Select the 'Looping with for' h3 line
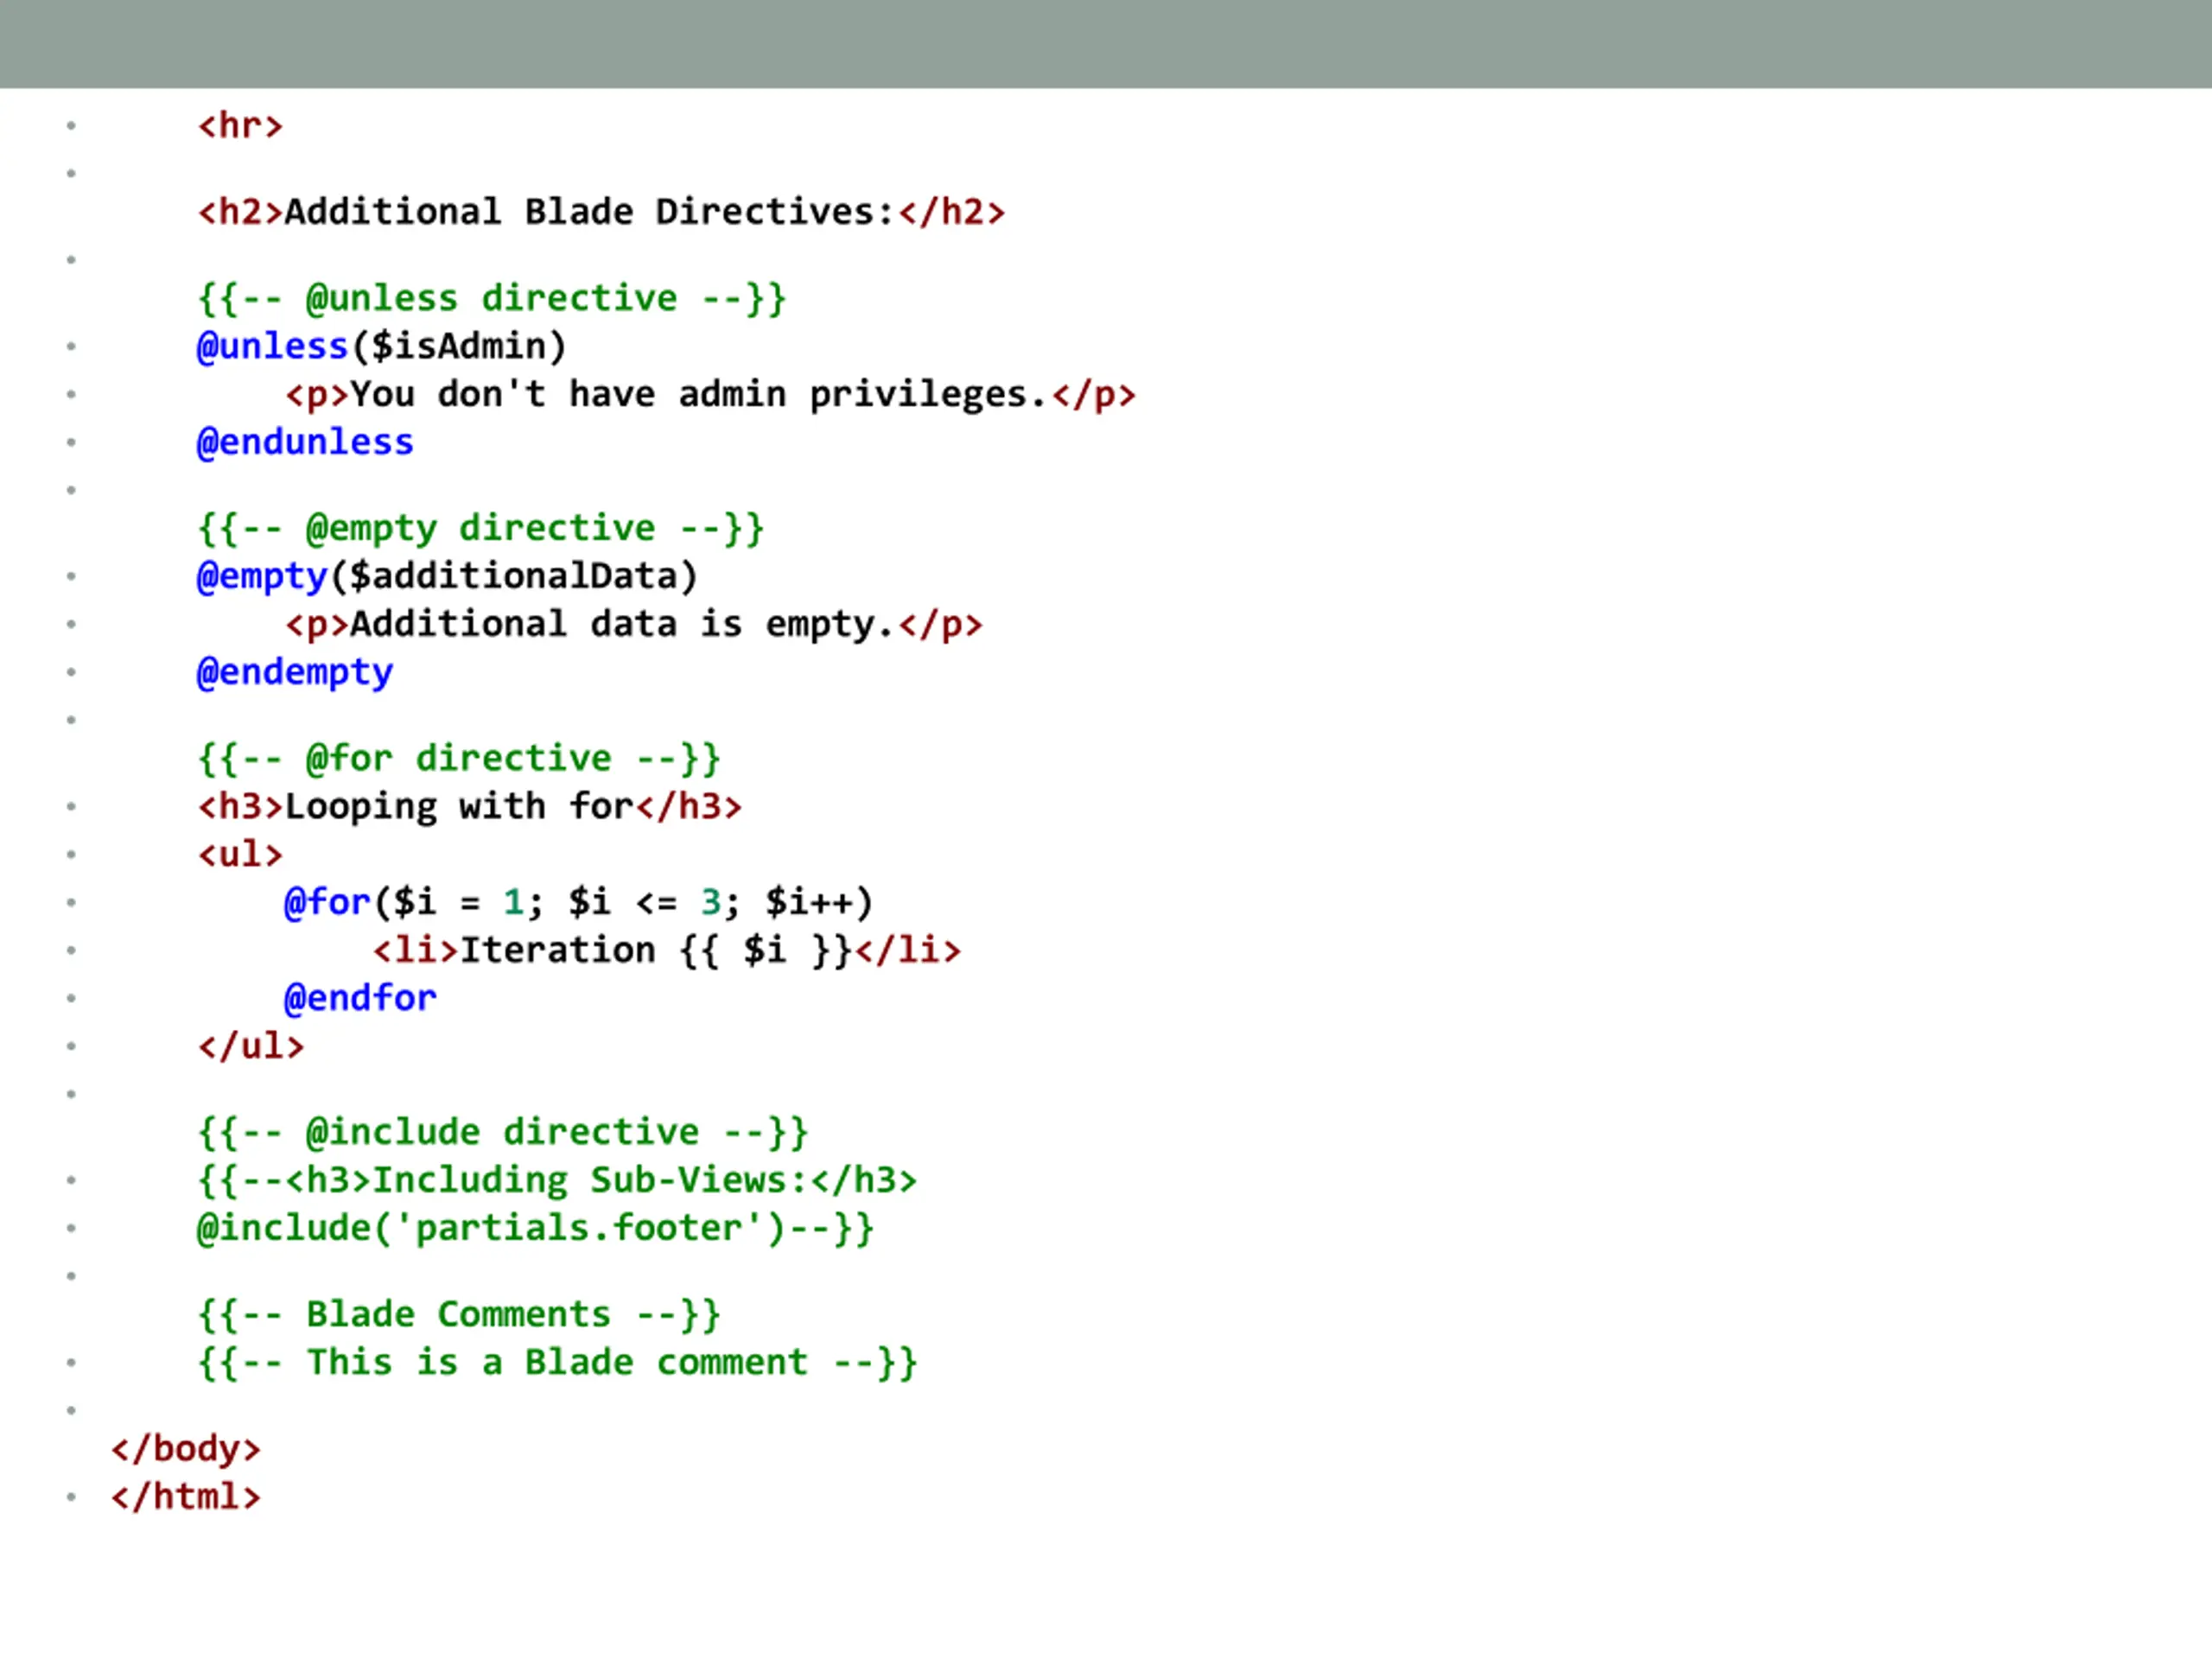 click(x=470, y=807)
